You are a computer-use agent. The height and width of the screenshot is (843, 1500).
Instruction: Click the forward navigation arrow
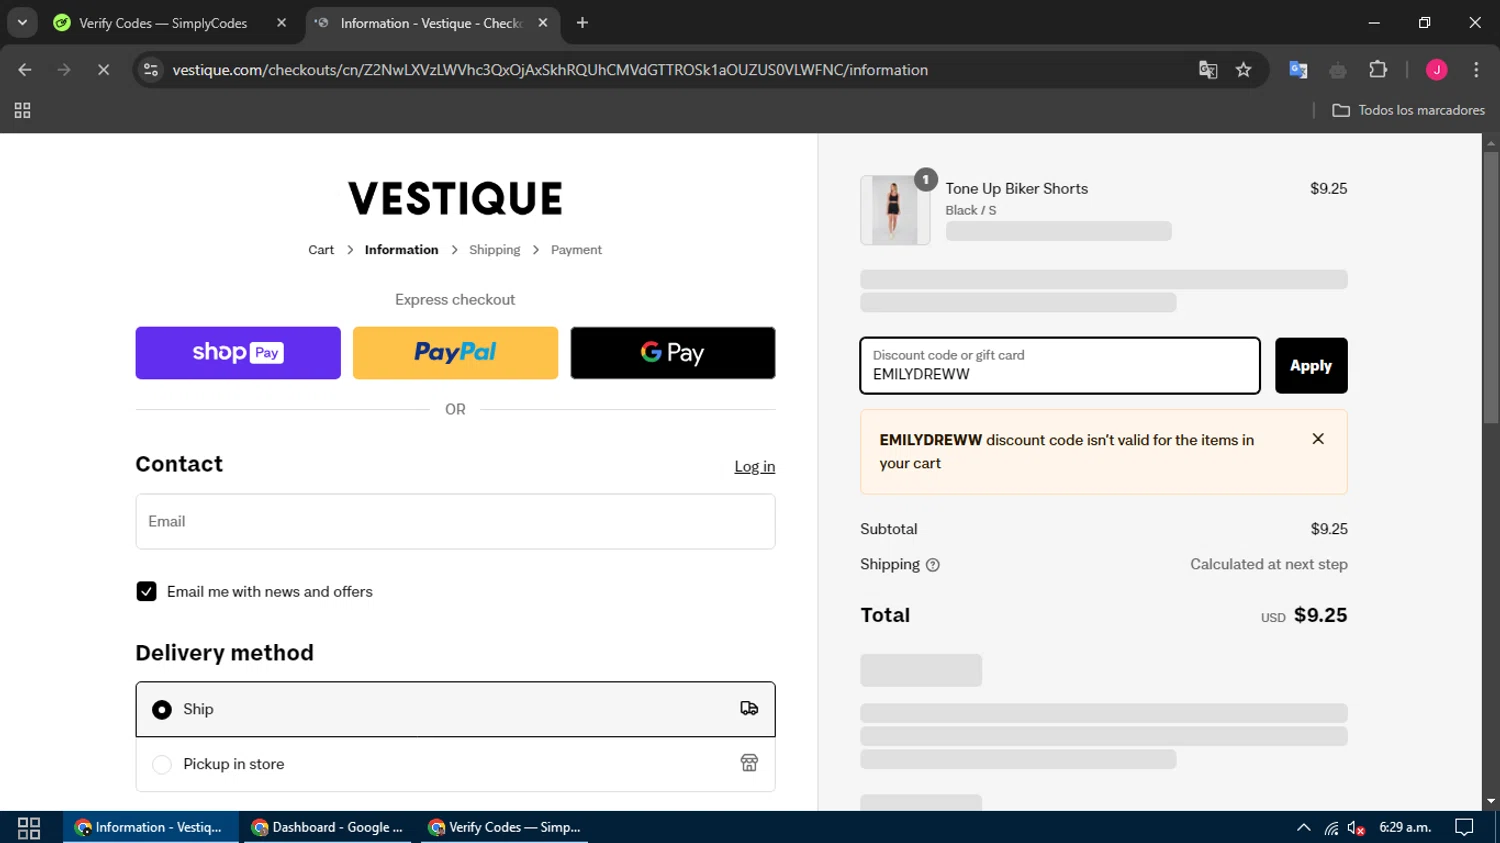(x=64, y=70)
